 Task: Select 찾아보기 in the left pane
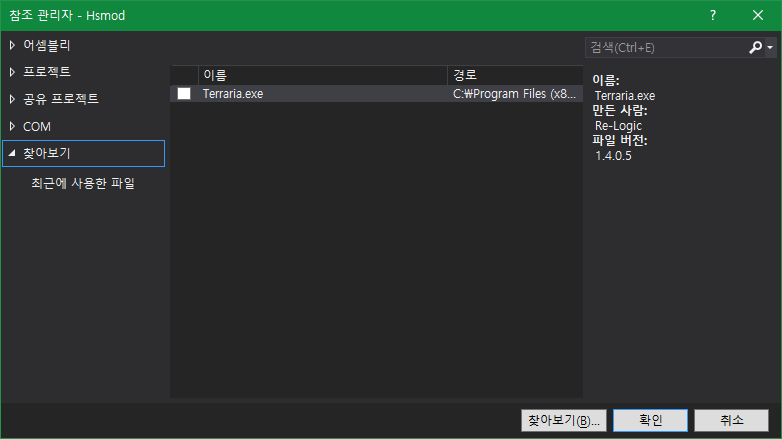tap(83, 153)
